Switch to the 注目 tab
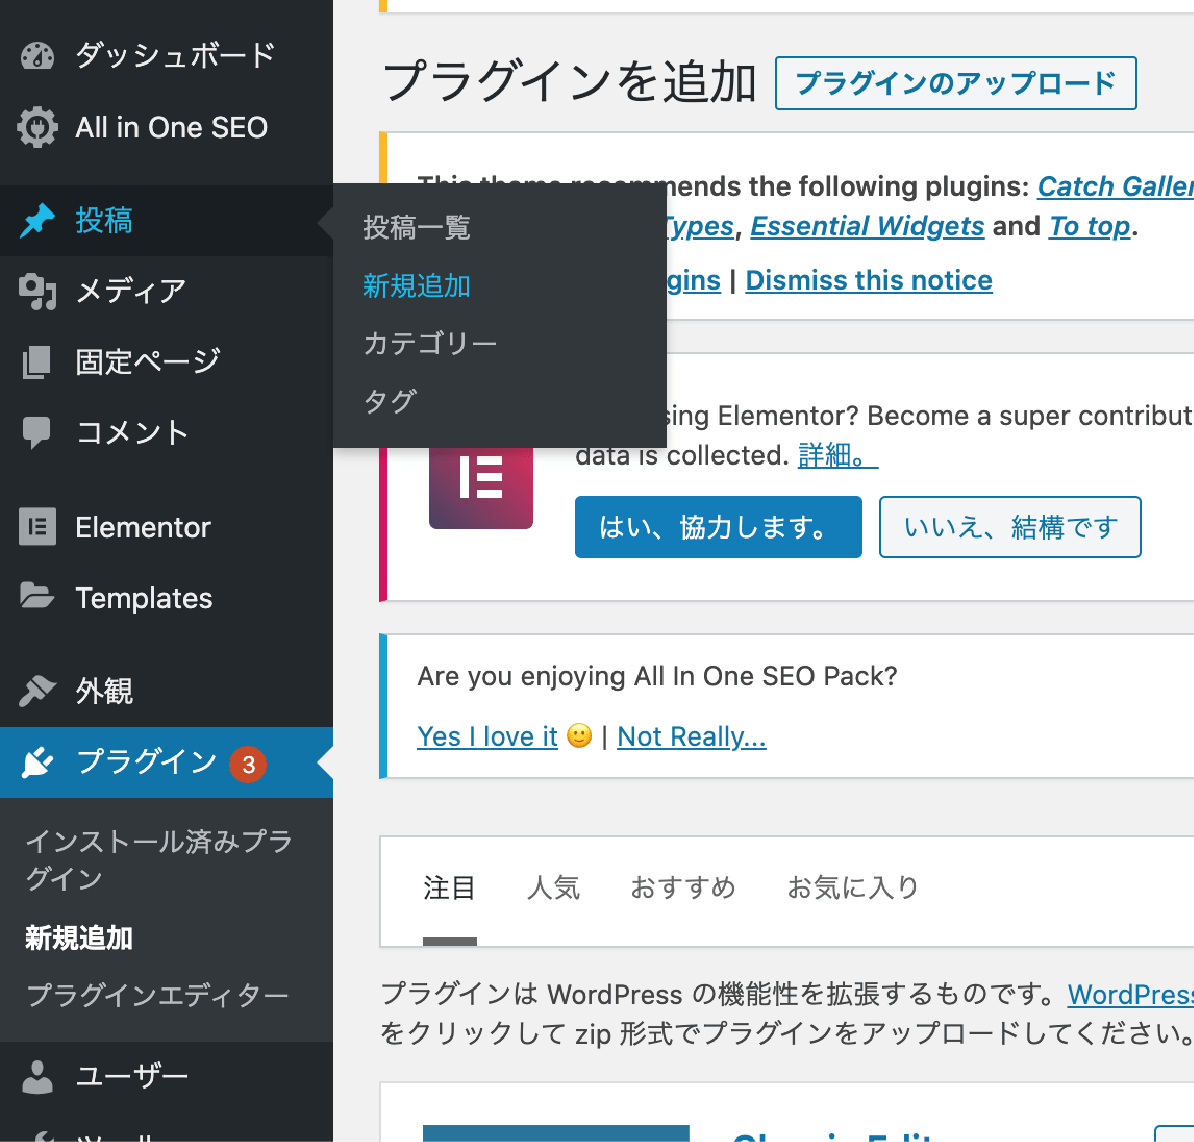Viewport: 1194px width, 1142px height. (449, 888)
